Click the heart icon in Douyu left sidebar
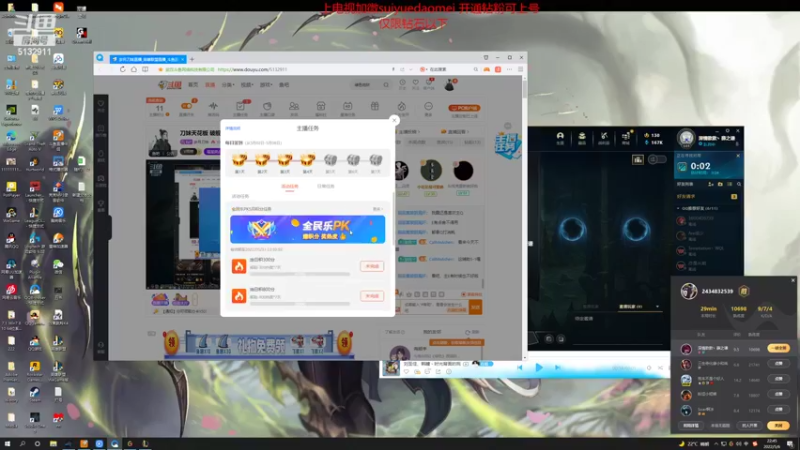This screenshot has width=800, height=450. (101, 104)
